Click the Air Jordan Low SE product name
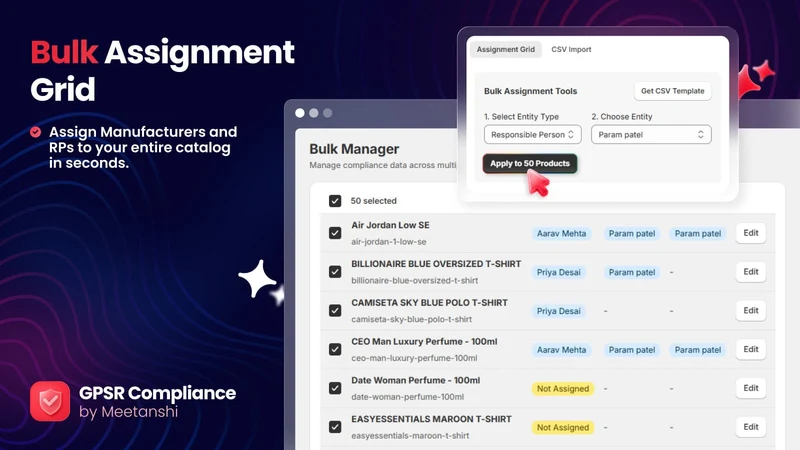The image size is (800, 450). coord(390,225)
